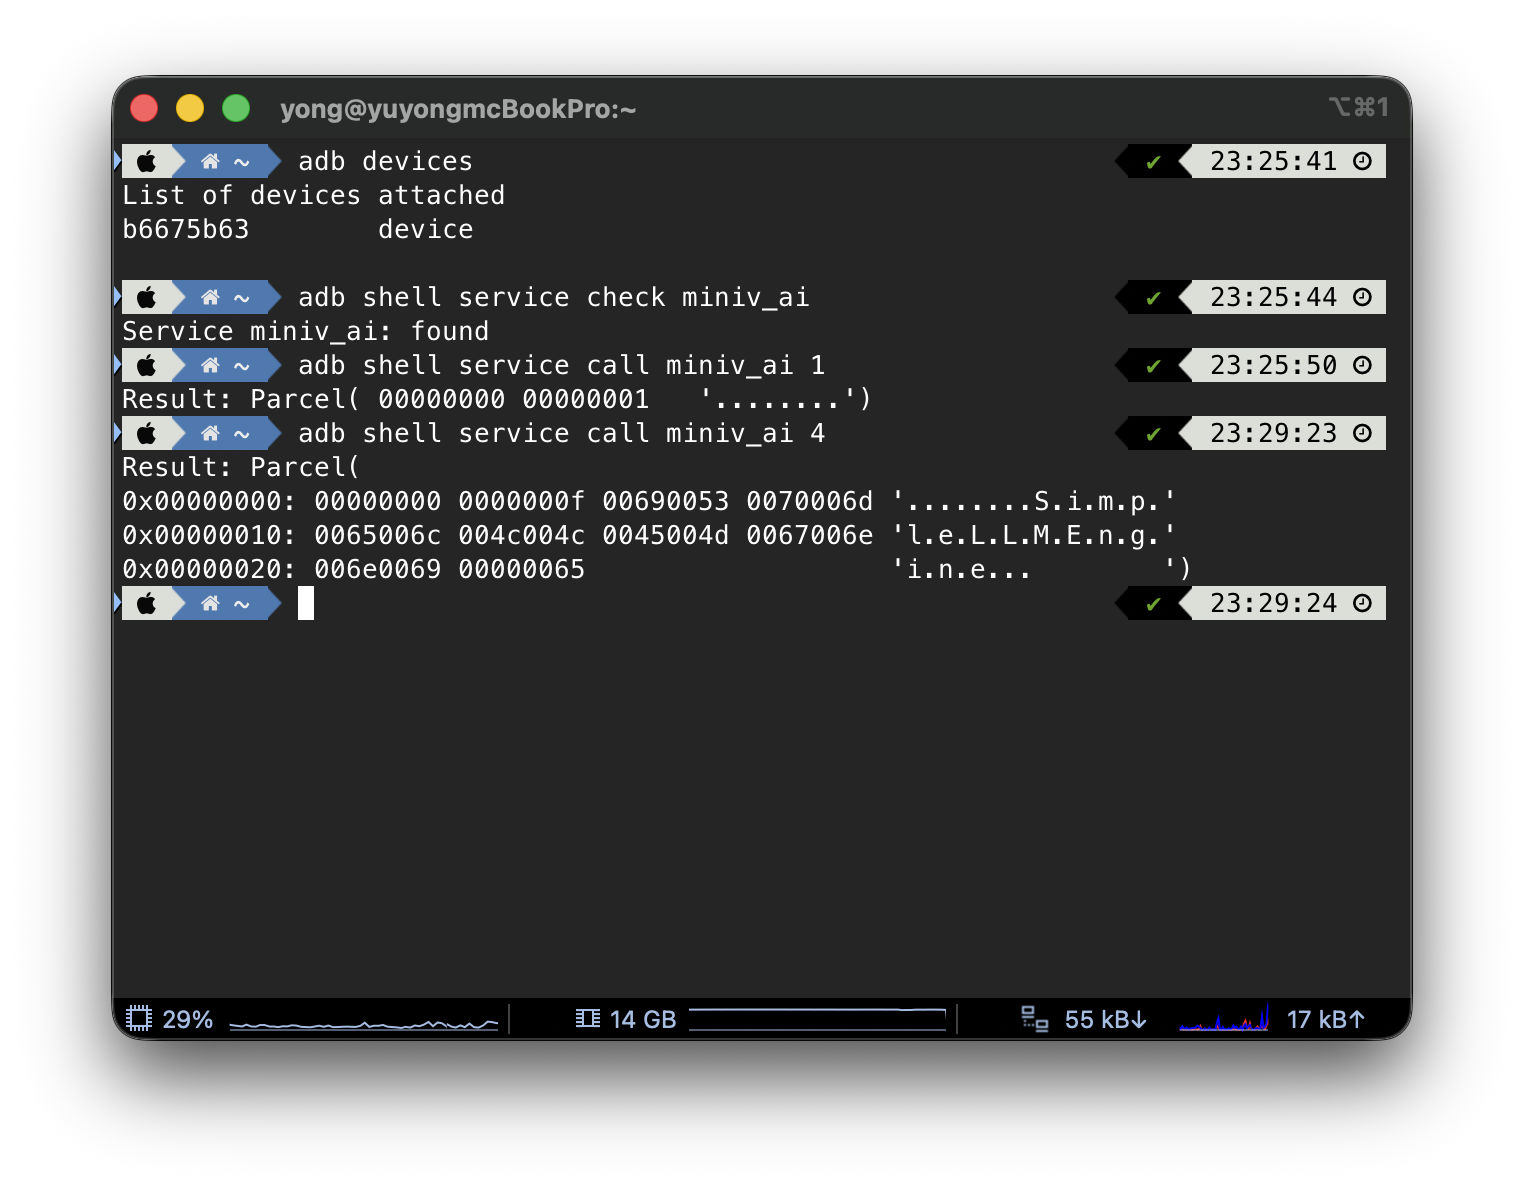This screenshot has width=1524, height=1188.
Task: Click the timestamp 23:25:41
Action: pos(1273,161)
